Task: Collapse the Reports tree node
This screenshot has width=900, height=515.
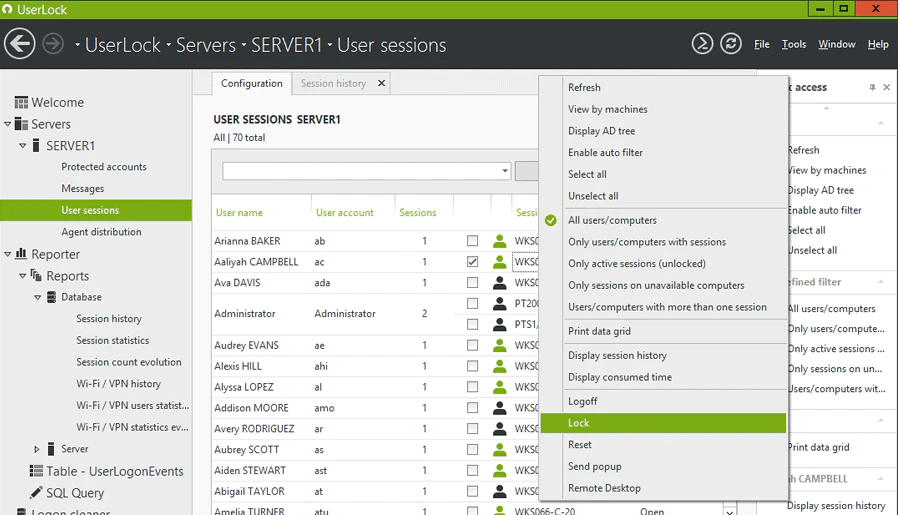Action: pyautogui.click(x=22, y=276)
